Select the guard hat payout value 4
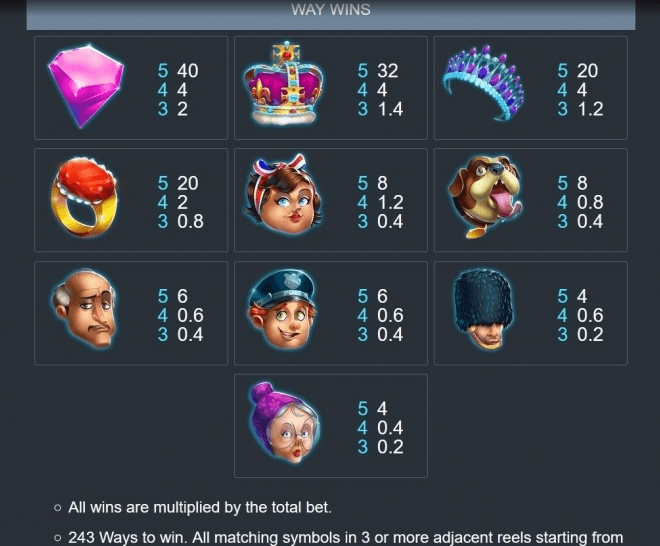The width and height of the screenshot is (660, 546). 582,296
